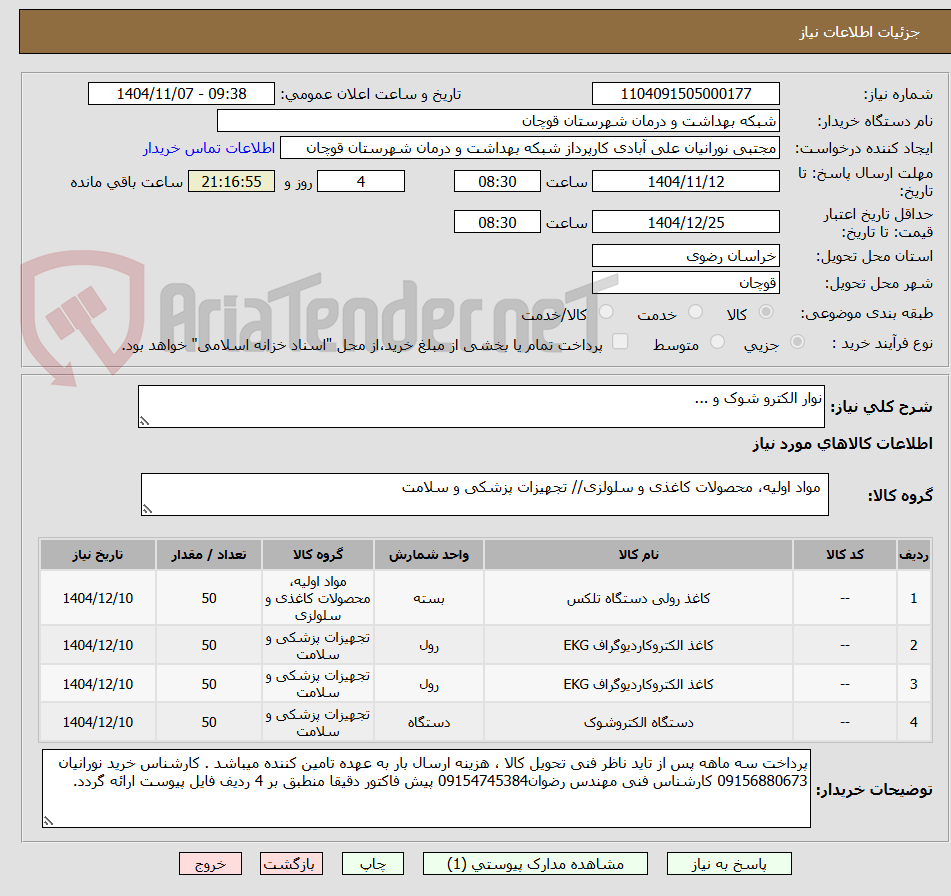This screenshot has width=951, height=896.
Task: Select the کالا/خدمت radio button
Action: (x=606, y=312)
